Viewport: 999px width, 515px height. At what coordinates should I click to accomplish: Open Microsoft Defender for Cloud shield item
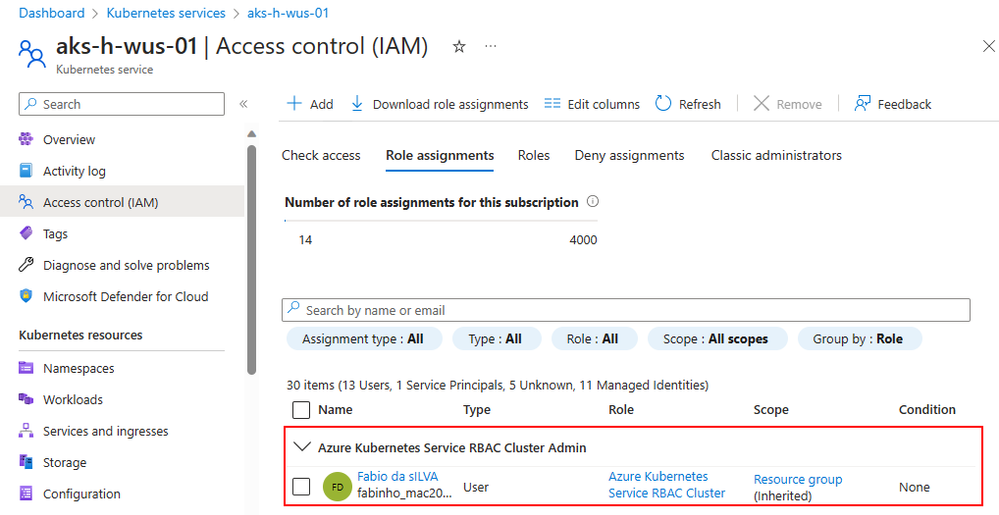(113, 296)
